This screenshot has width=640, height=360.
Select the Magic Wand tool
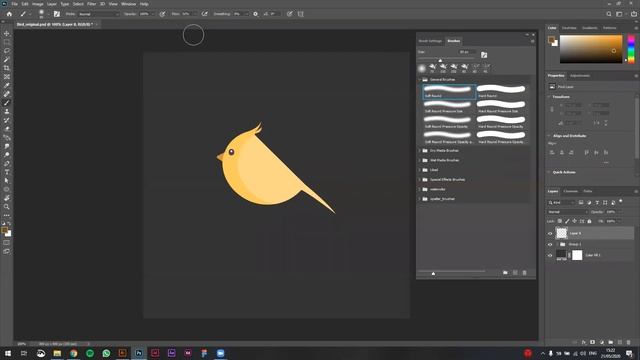click(x=7, y=60)
